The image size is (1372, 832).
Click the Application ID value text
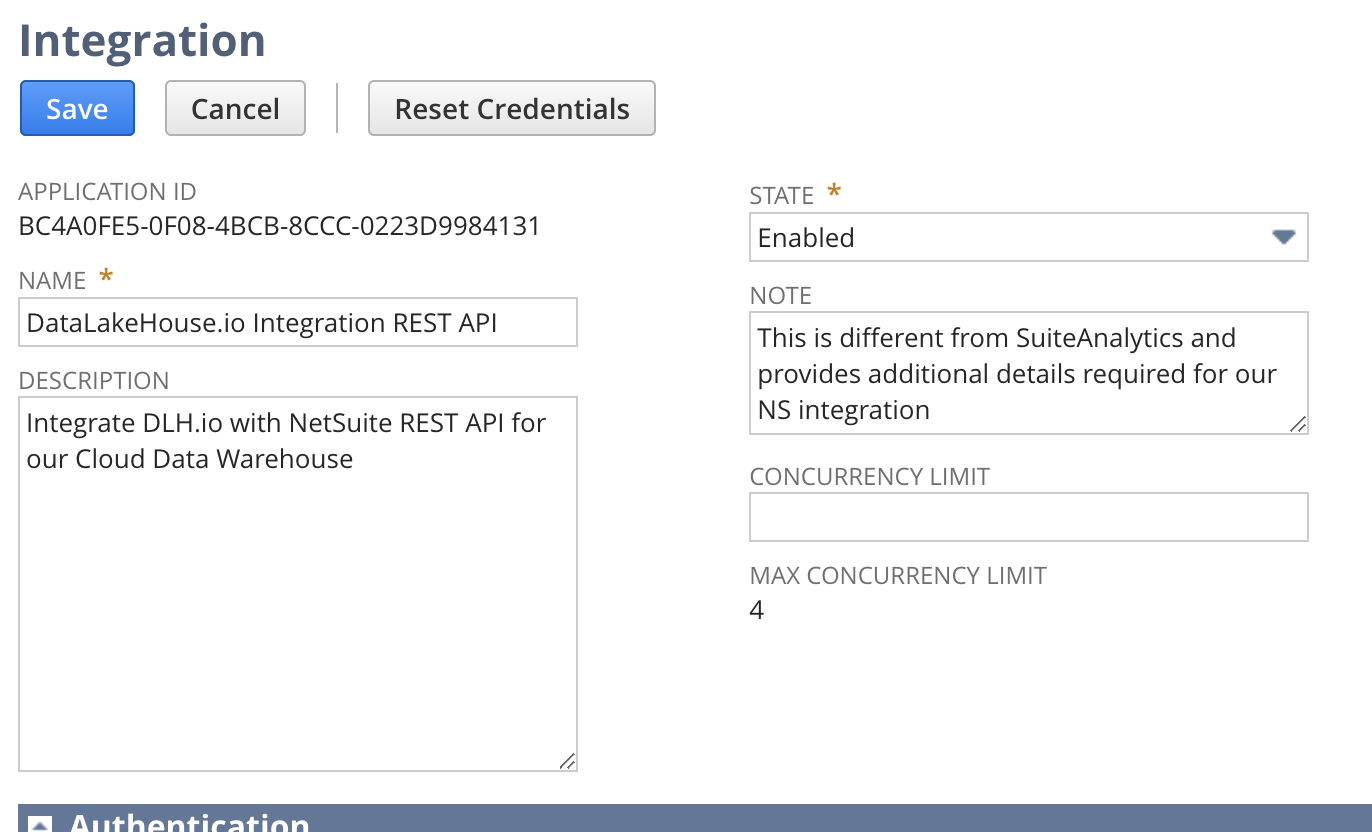point(279,226)
